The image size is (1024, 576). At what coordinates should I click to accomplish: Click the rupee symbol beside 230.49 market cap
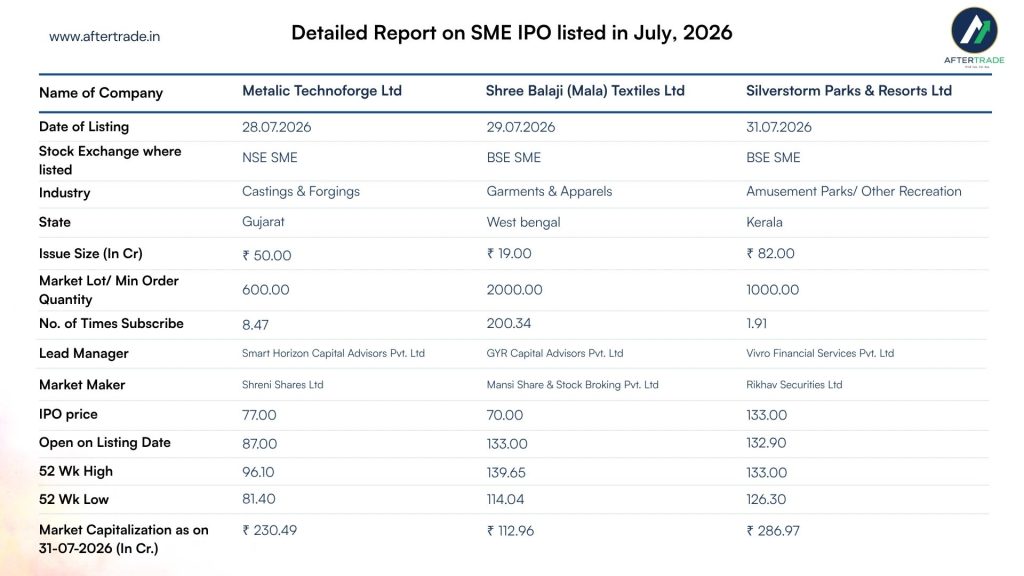click(246, 530)
